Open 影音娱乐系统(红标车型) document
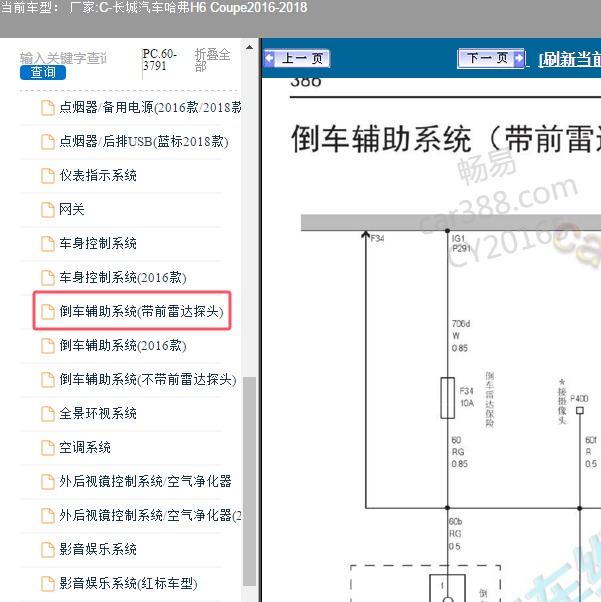The height and width of the screenshot is (602, 601). pos(128,583)
